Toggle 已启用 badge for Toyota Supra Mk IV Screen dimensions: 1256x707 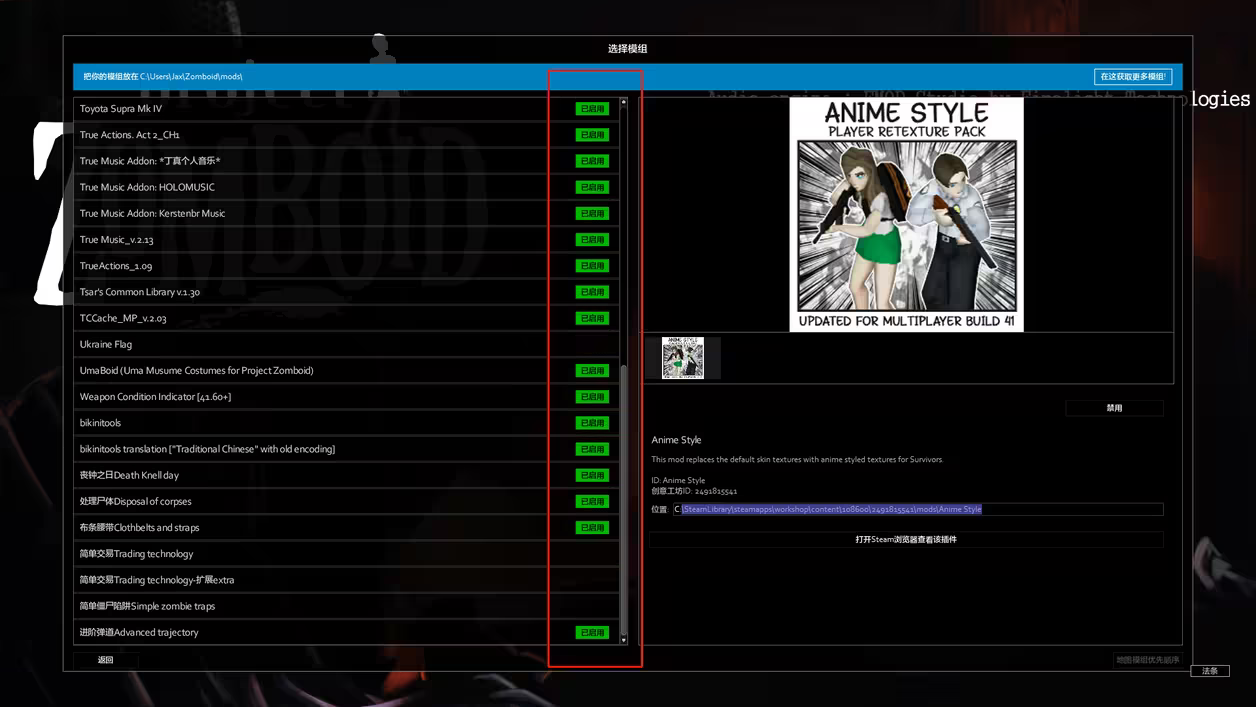click(x=592, y=108)
